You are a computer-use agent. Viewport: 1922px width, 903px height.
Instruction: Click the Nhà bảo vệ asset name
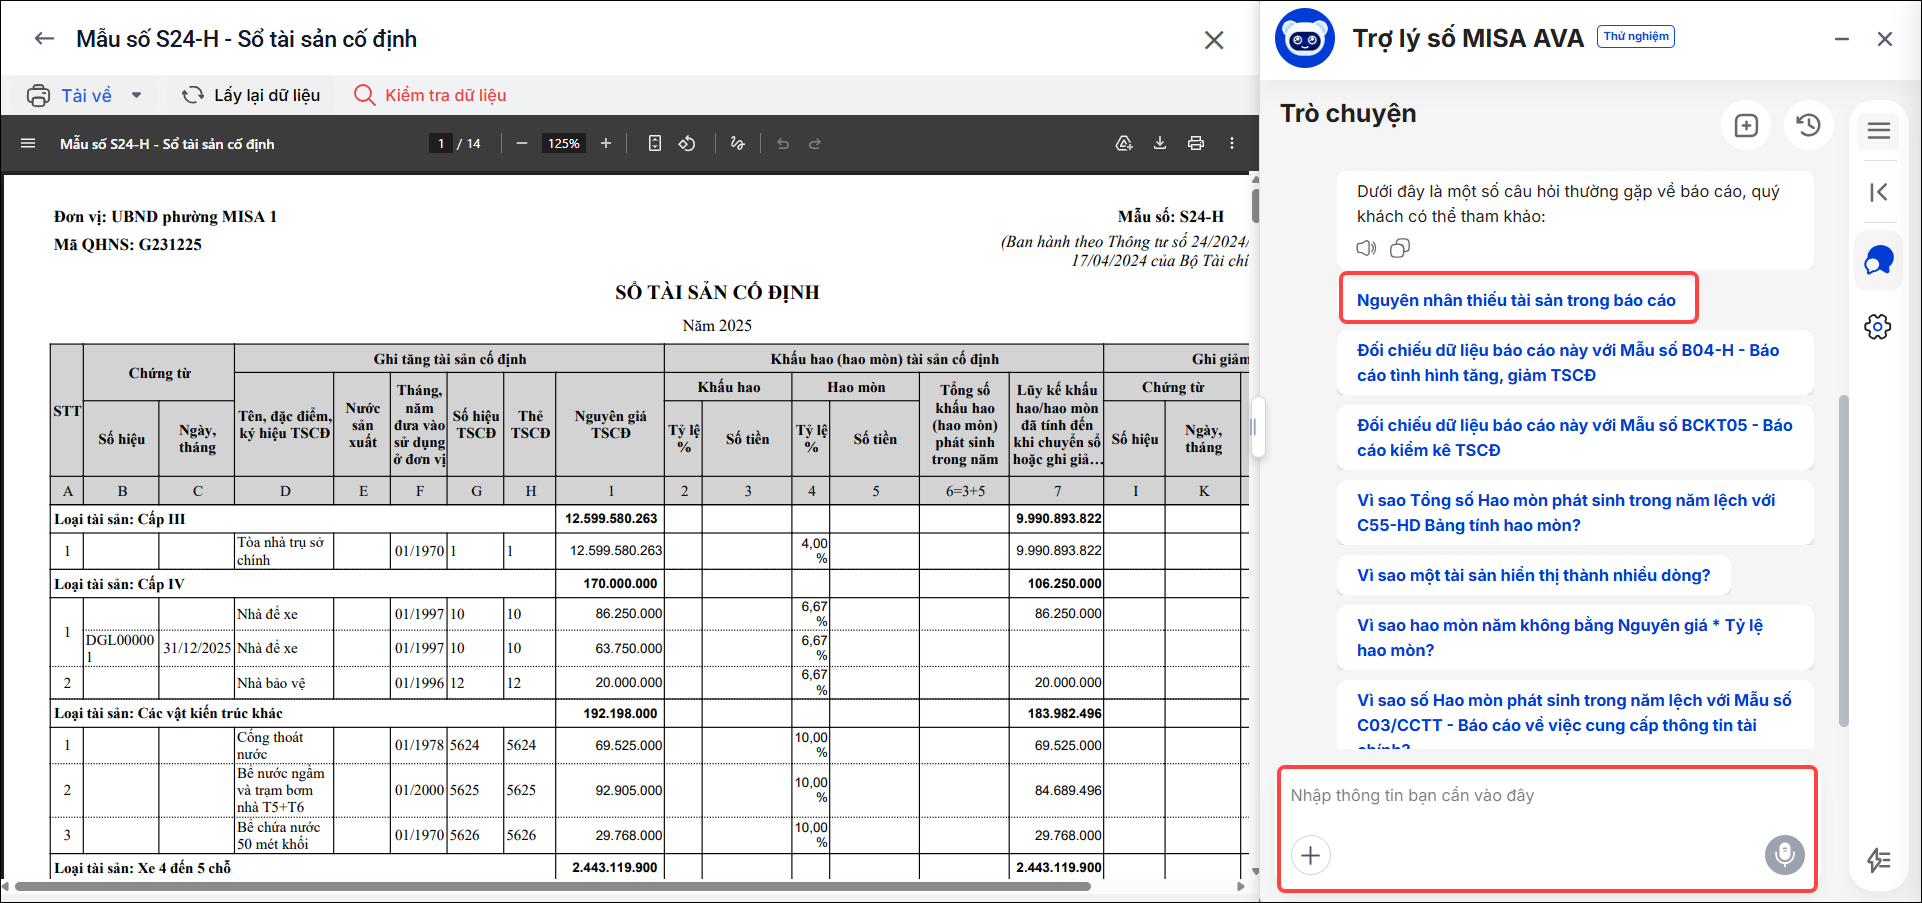click(x=271, y=683)
